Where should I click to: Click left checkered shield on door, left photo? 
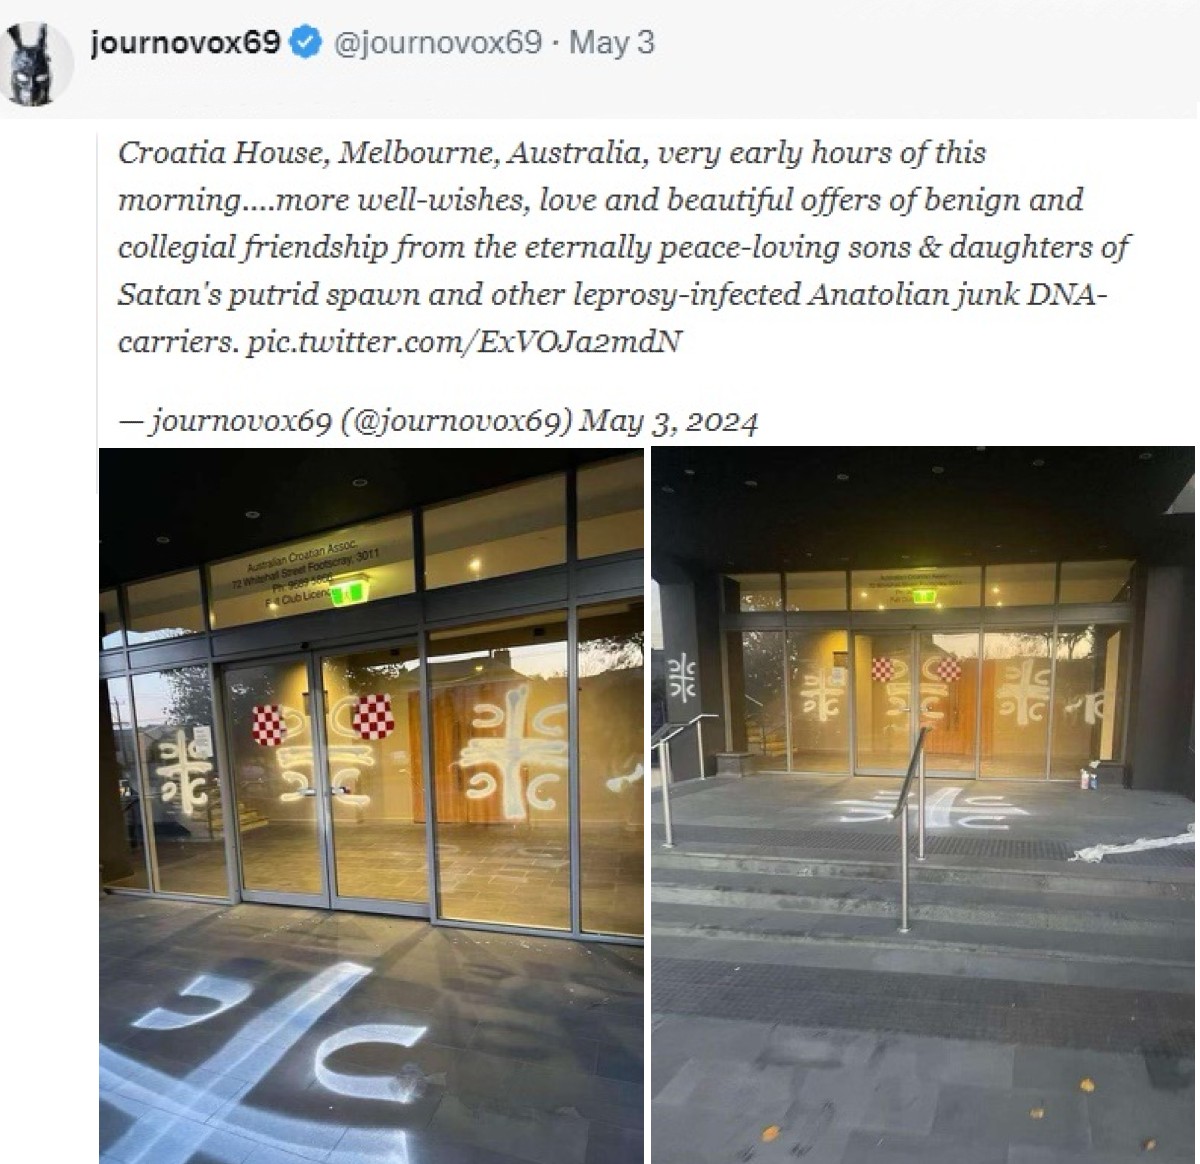[268, 724]
